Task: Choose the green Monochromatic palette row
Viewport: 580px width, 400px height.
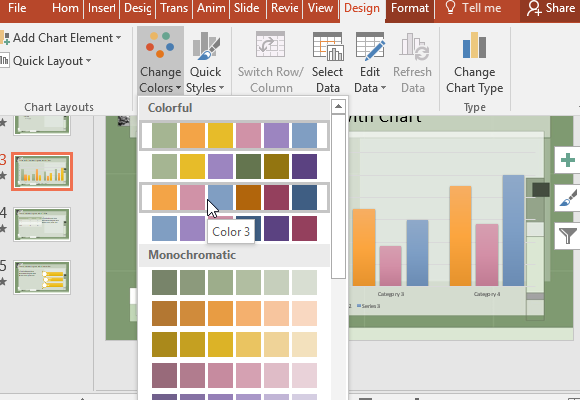Action: point(234,282)
